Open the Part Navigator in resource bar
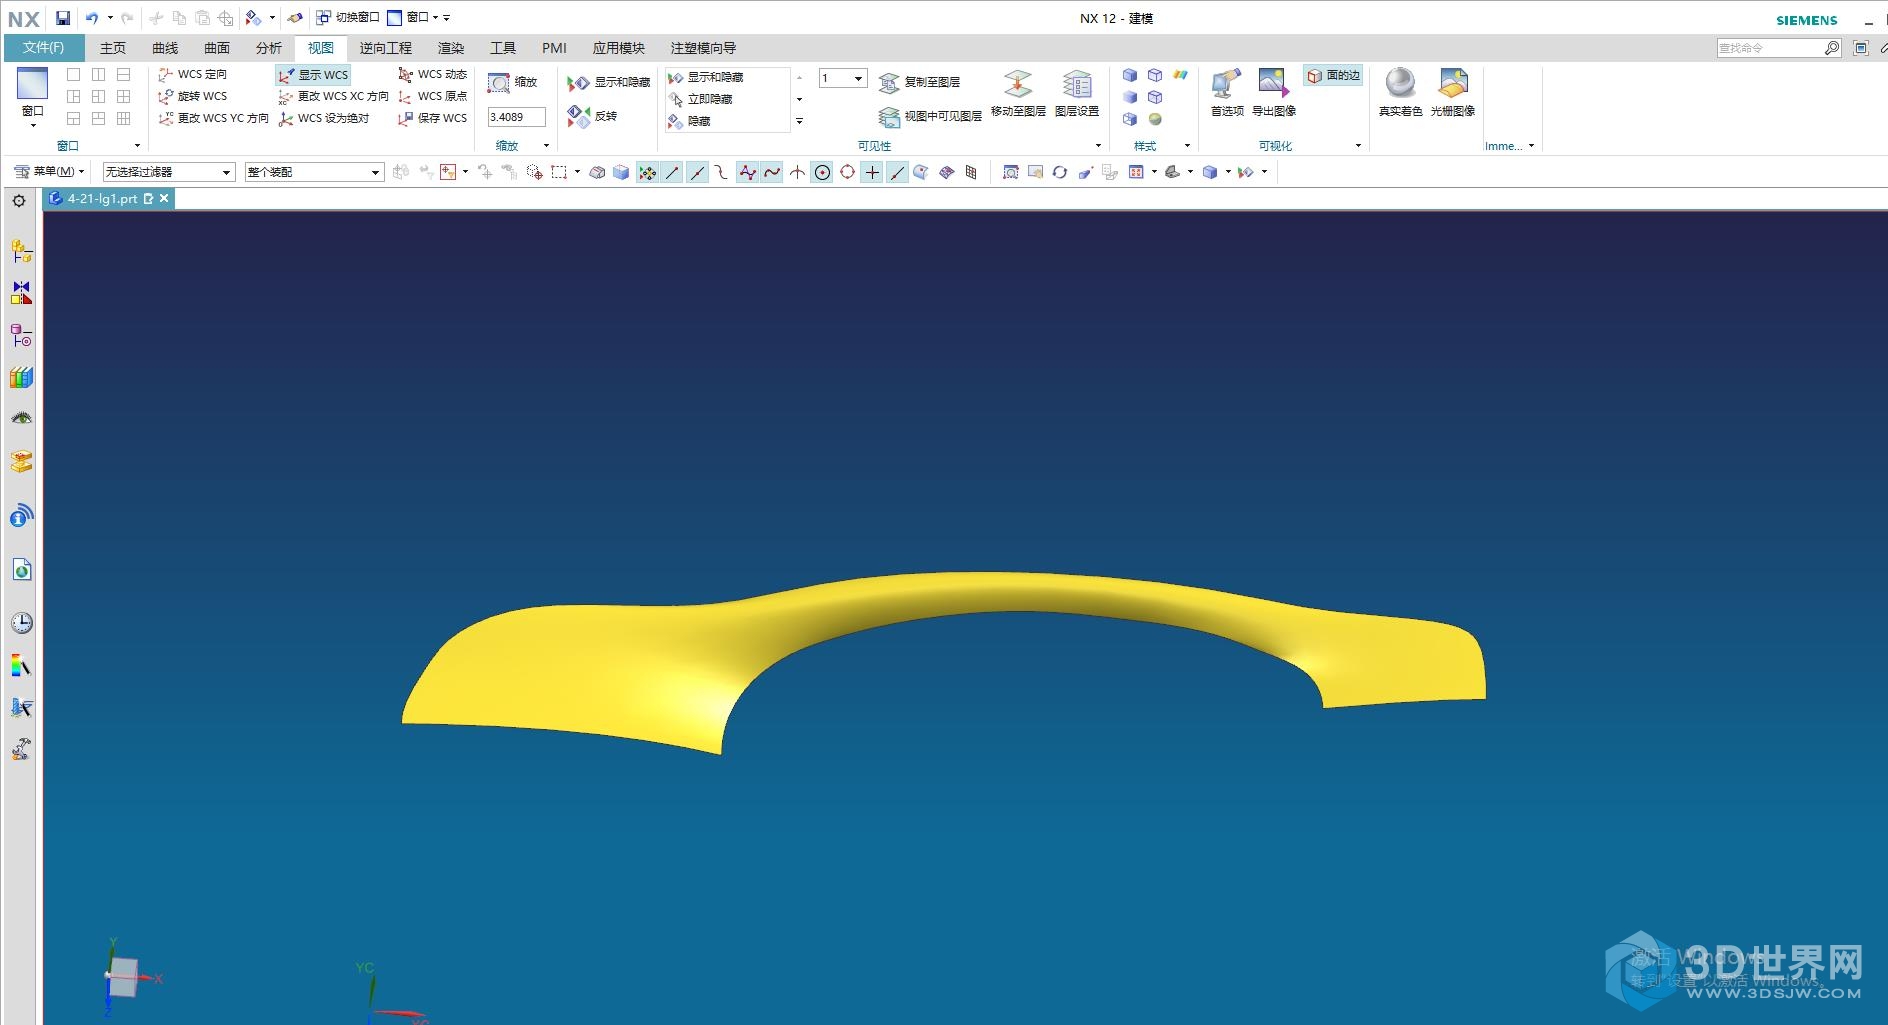This screenshot has width=1888, height=1025. pyautogui.click(x=21, y=335)
